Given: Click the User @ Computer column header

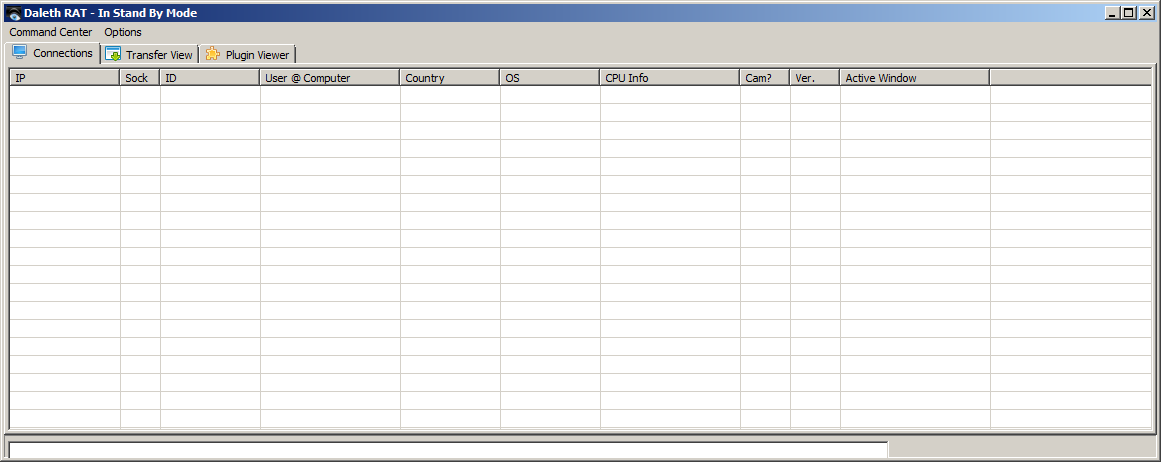Looking at the screenshot, I should (x=330, y=77).
